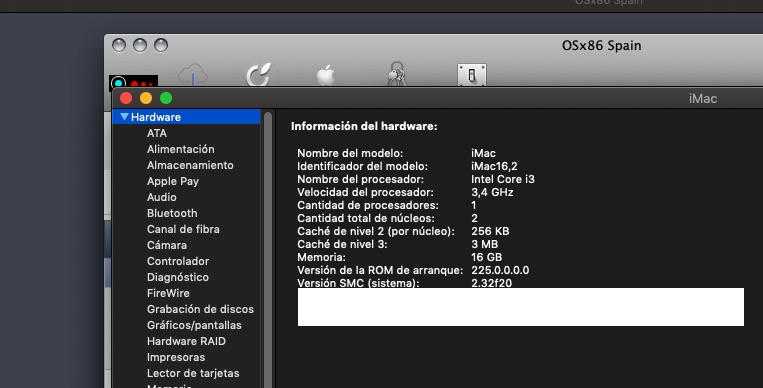The height and width of the screenshot is (388, 763).
Task: Open the Almacenamiento entry
Action: click(x=190, y=165)
